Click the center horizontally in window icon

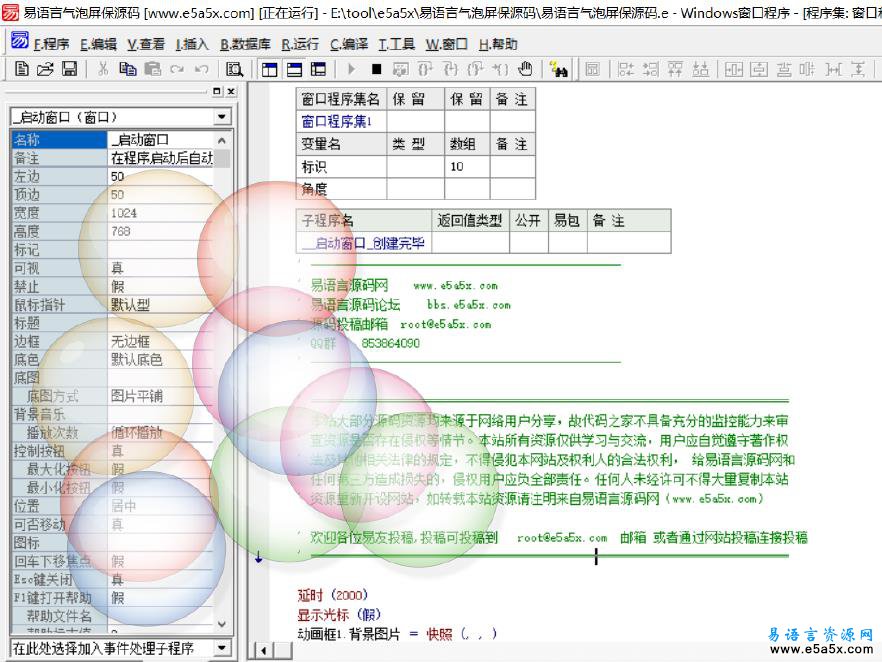click(734, 69)
